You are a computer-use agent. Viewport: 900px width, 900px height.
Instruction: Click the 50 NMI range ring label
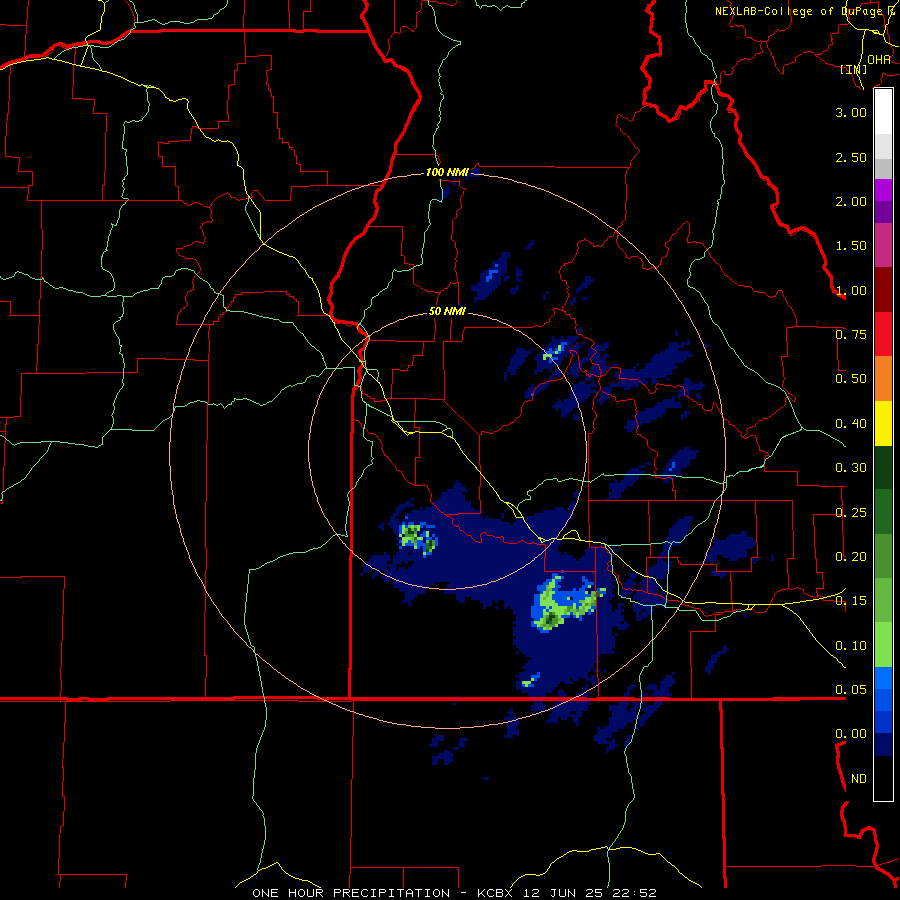pyautogui.click(x=447, y=312)
